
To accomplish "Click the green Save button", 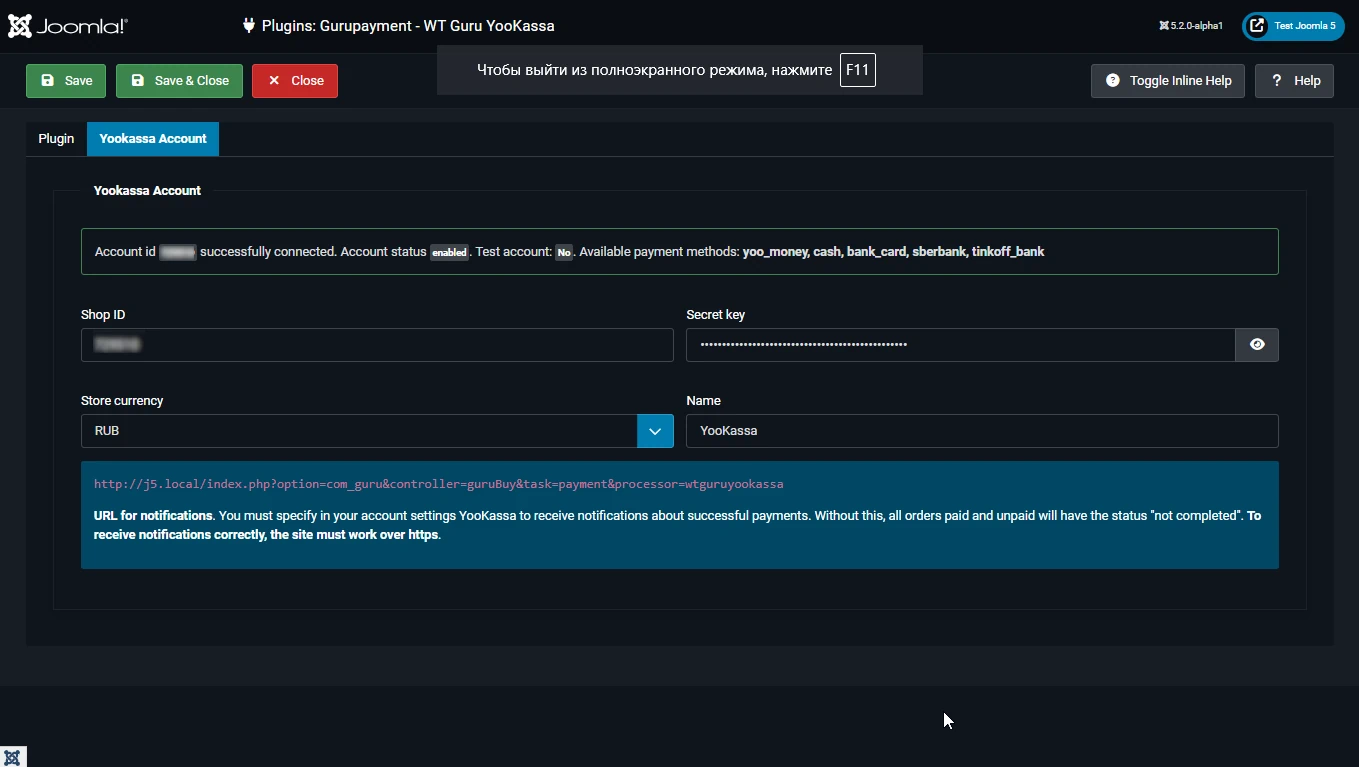I will coord(66,81).
